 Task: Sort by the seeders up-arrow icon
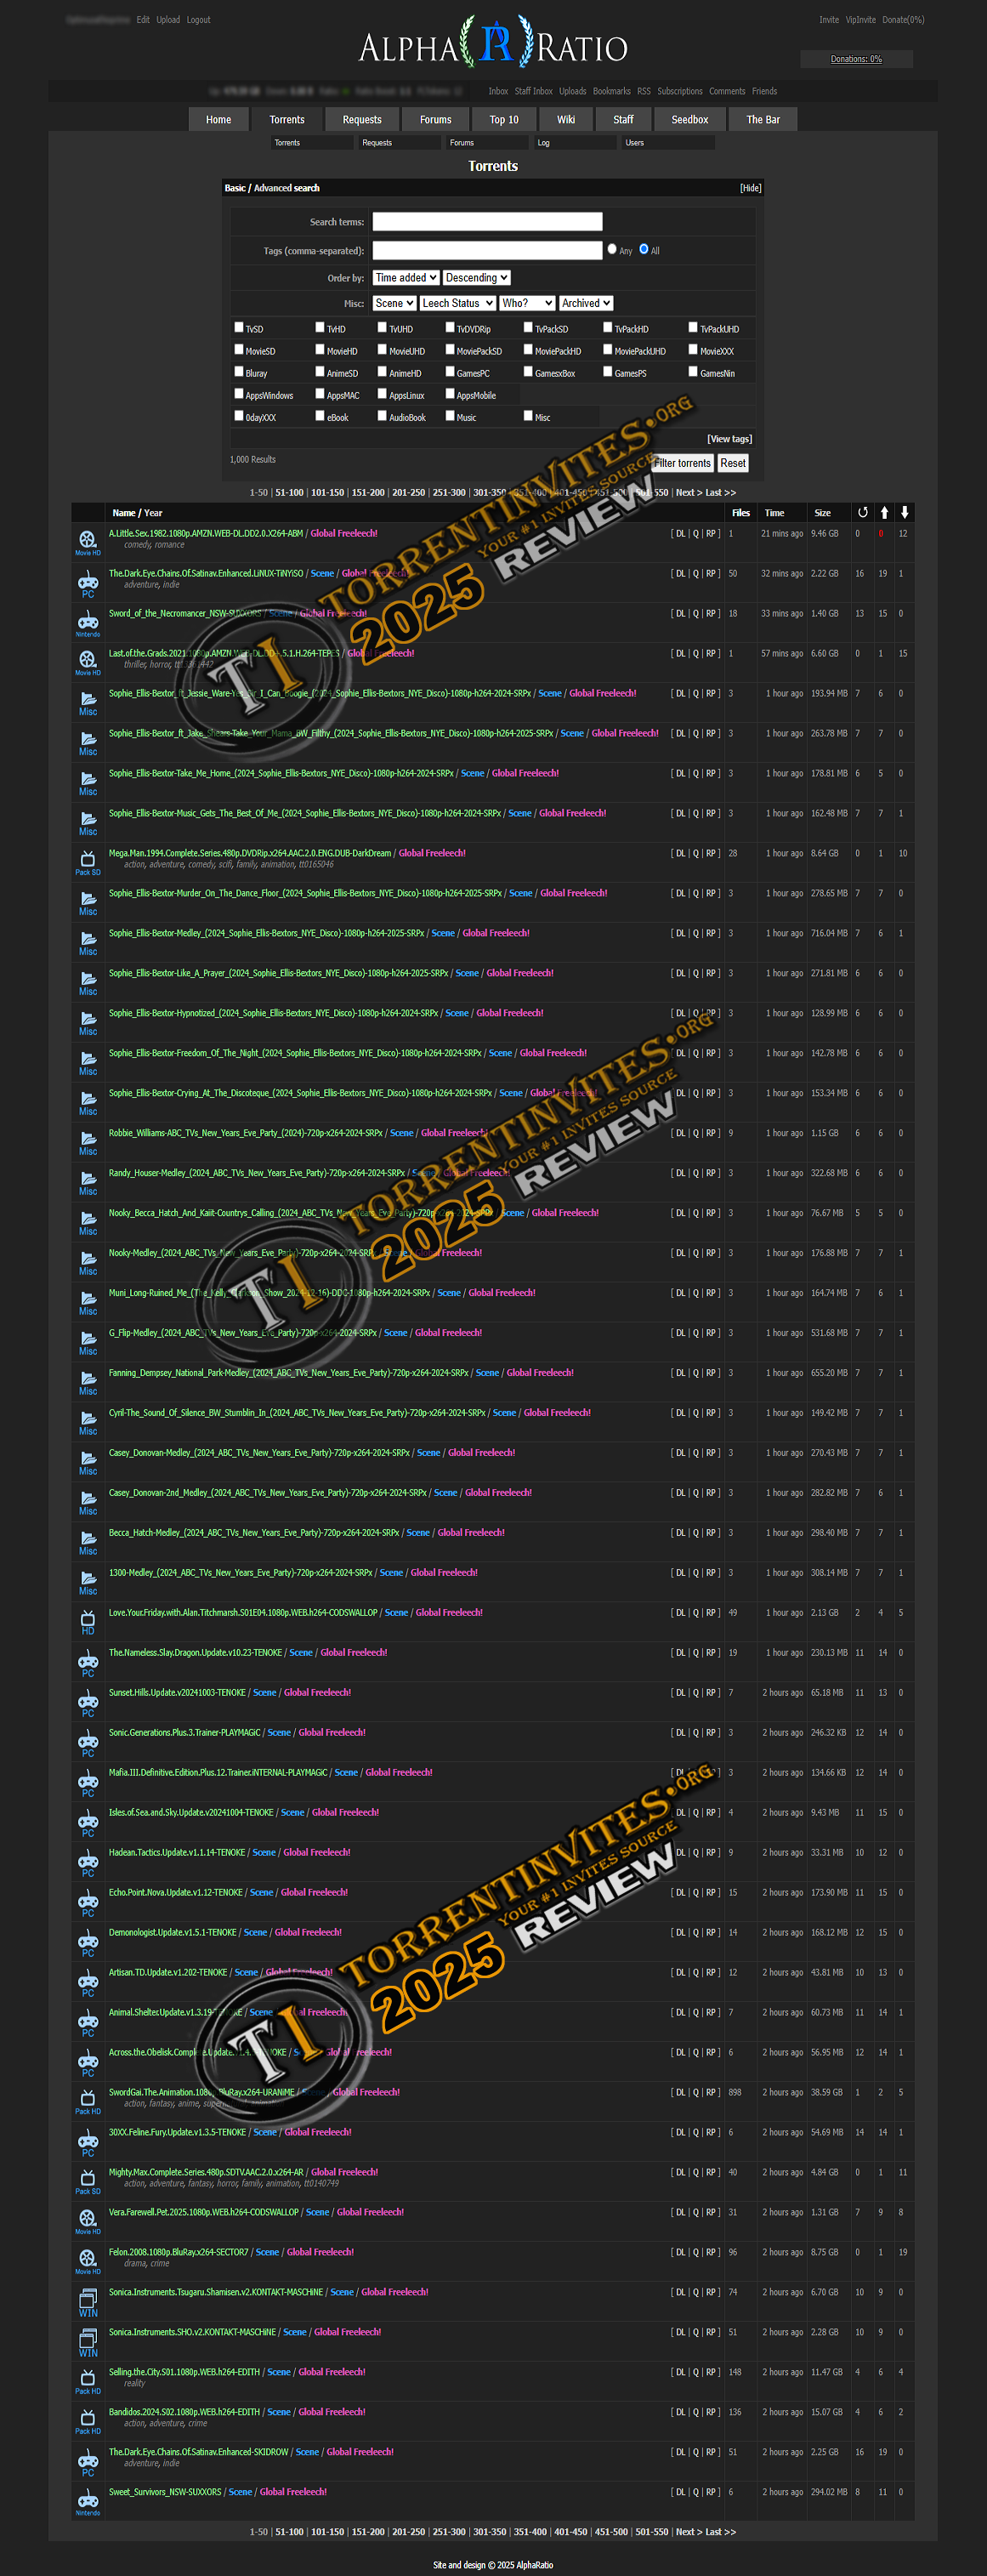[884, 512]
